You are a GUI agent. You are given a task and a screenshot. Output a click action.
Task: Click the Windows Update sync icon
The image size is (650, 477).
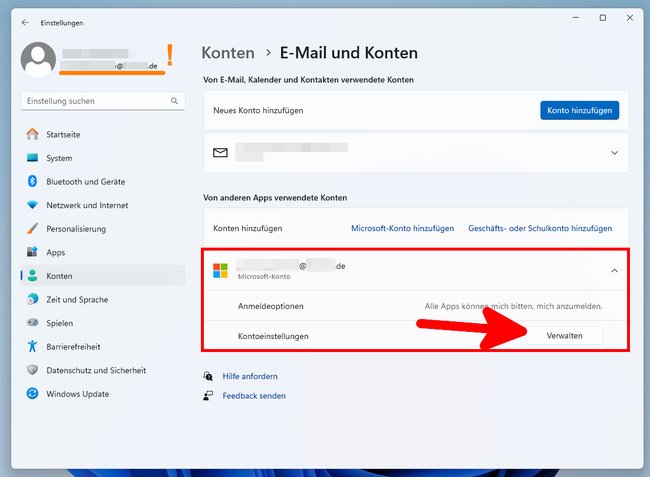pyautogui.click(x=32, y=393)
